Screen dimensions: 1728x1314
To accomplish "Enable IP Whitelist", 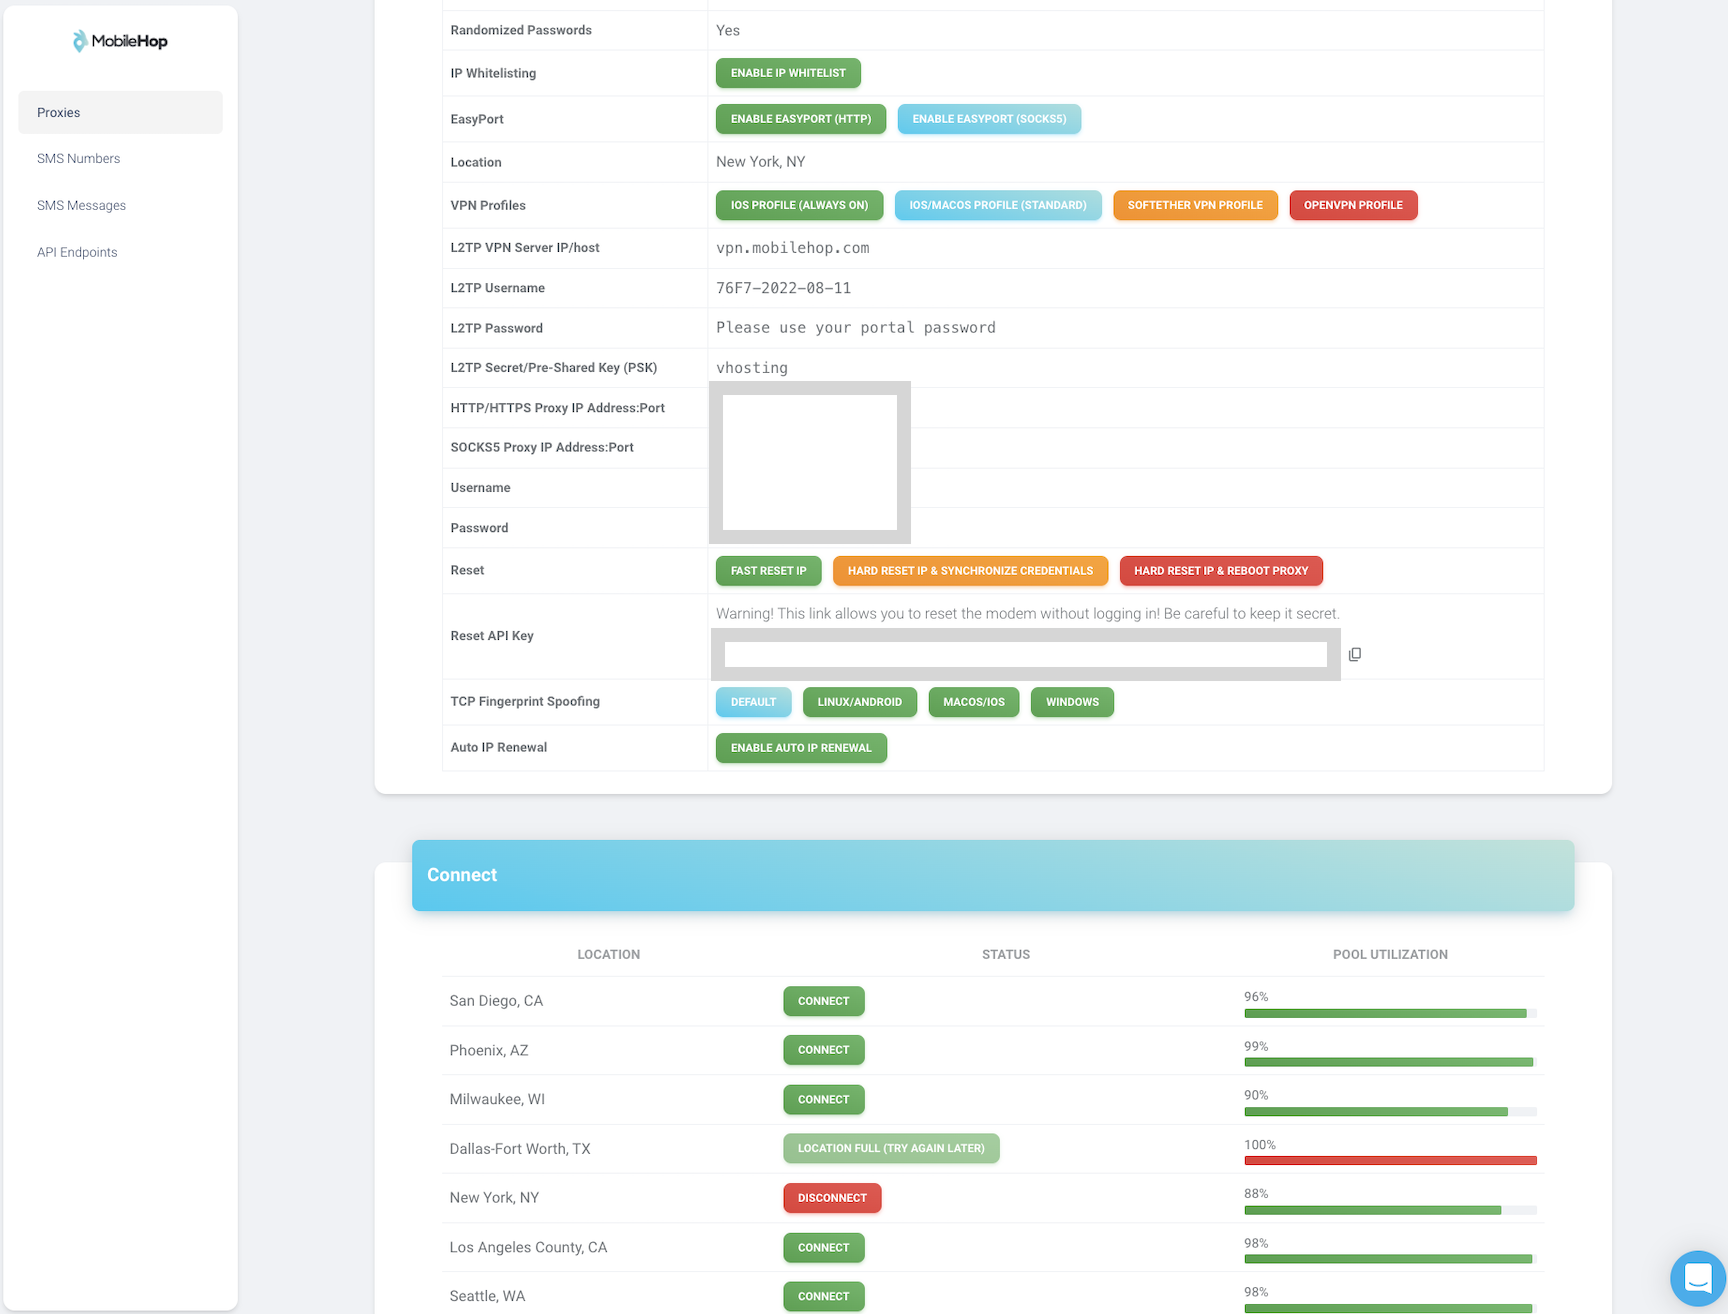I will [788, 73].
